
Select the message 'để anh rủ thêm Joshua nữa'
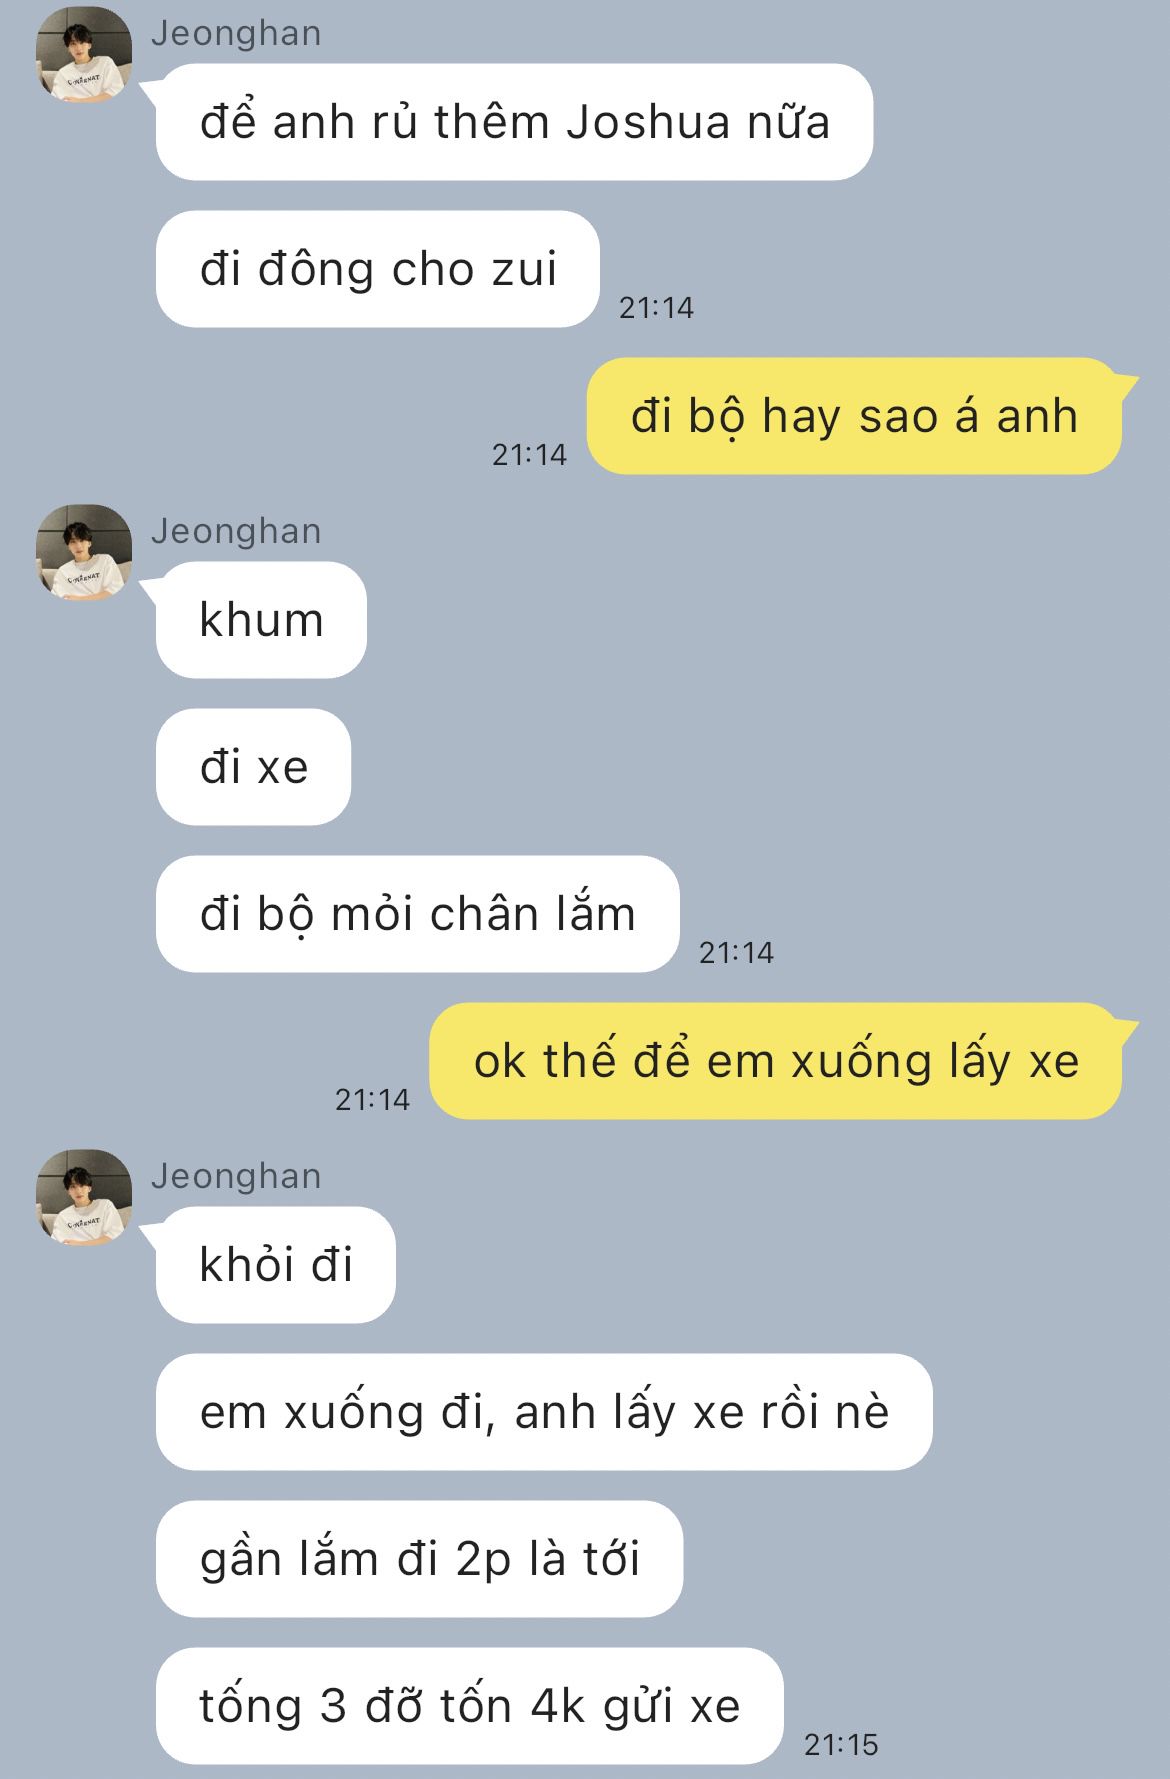pos(514,122)
